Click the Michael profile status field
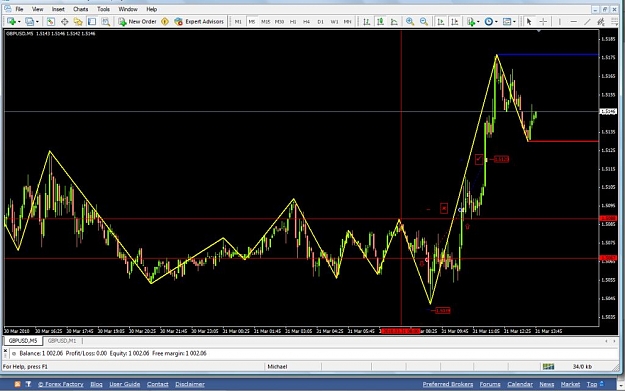This screenshot has height=391, width=625. [277, 366]
